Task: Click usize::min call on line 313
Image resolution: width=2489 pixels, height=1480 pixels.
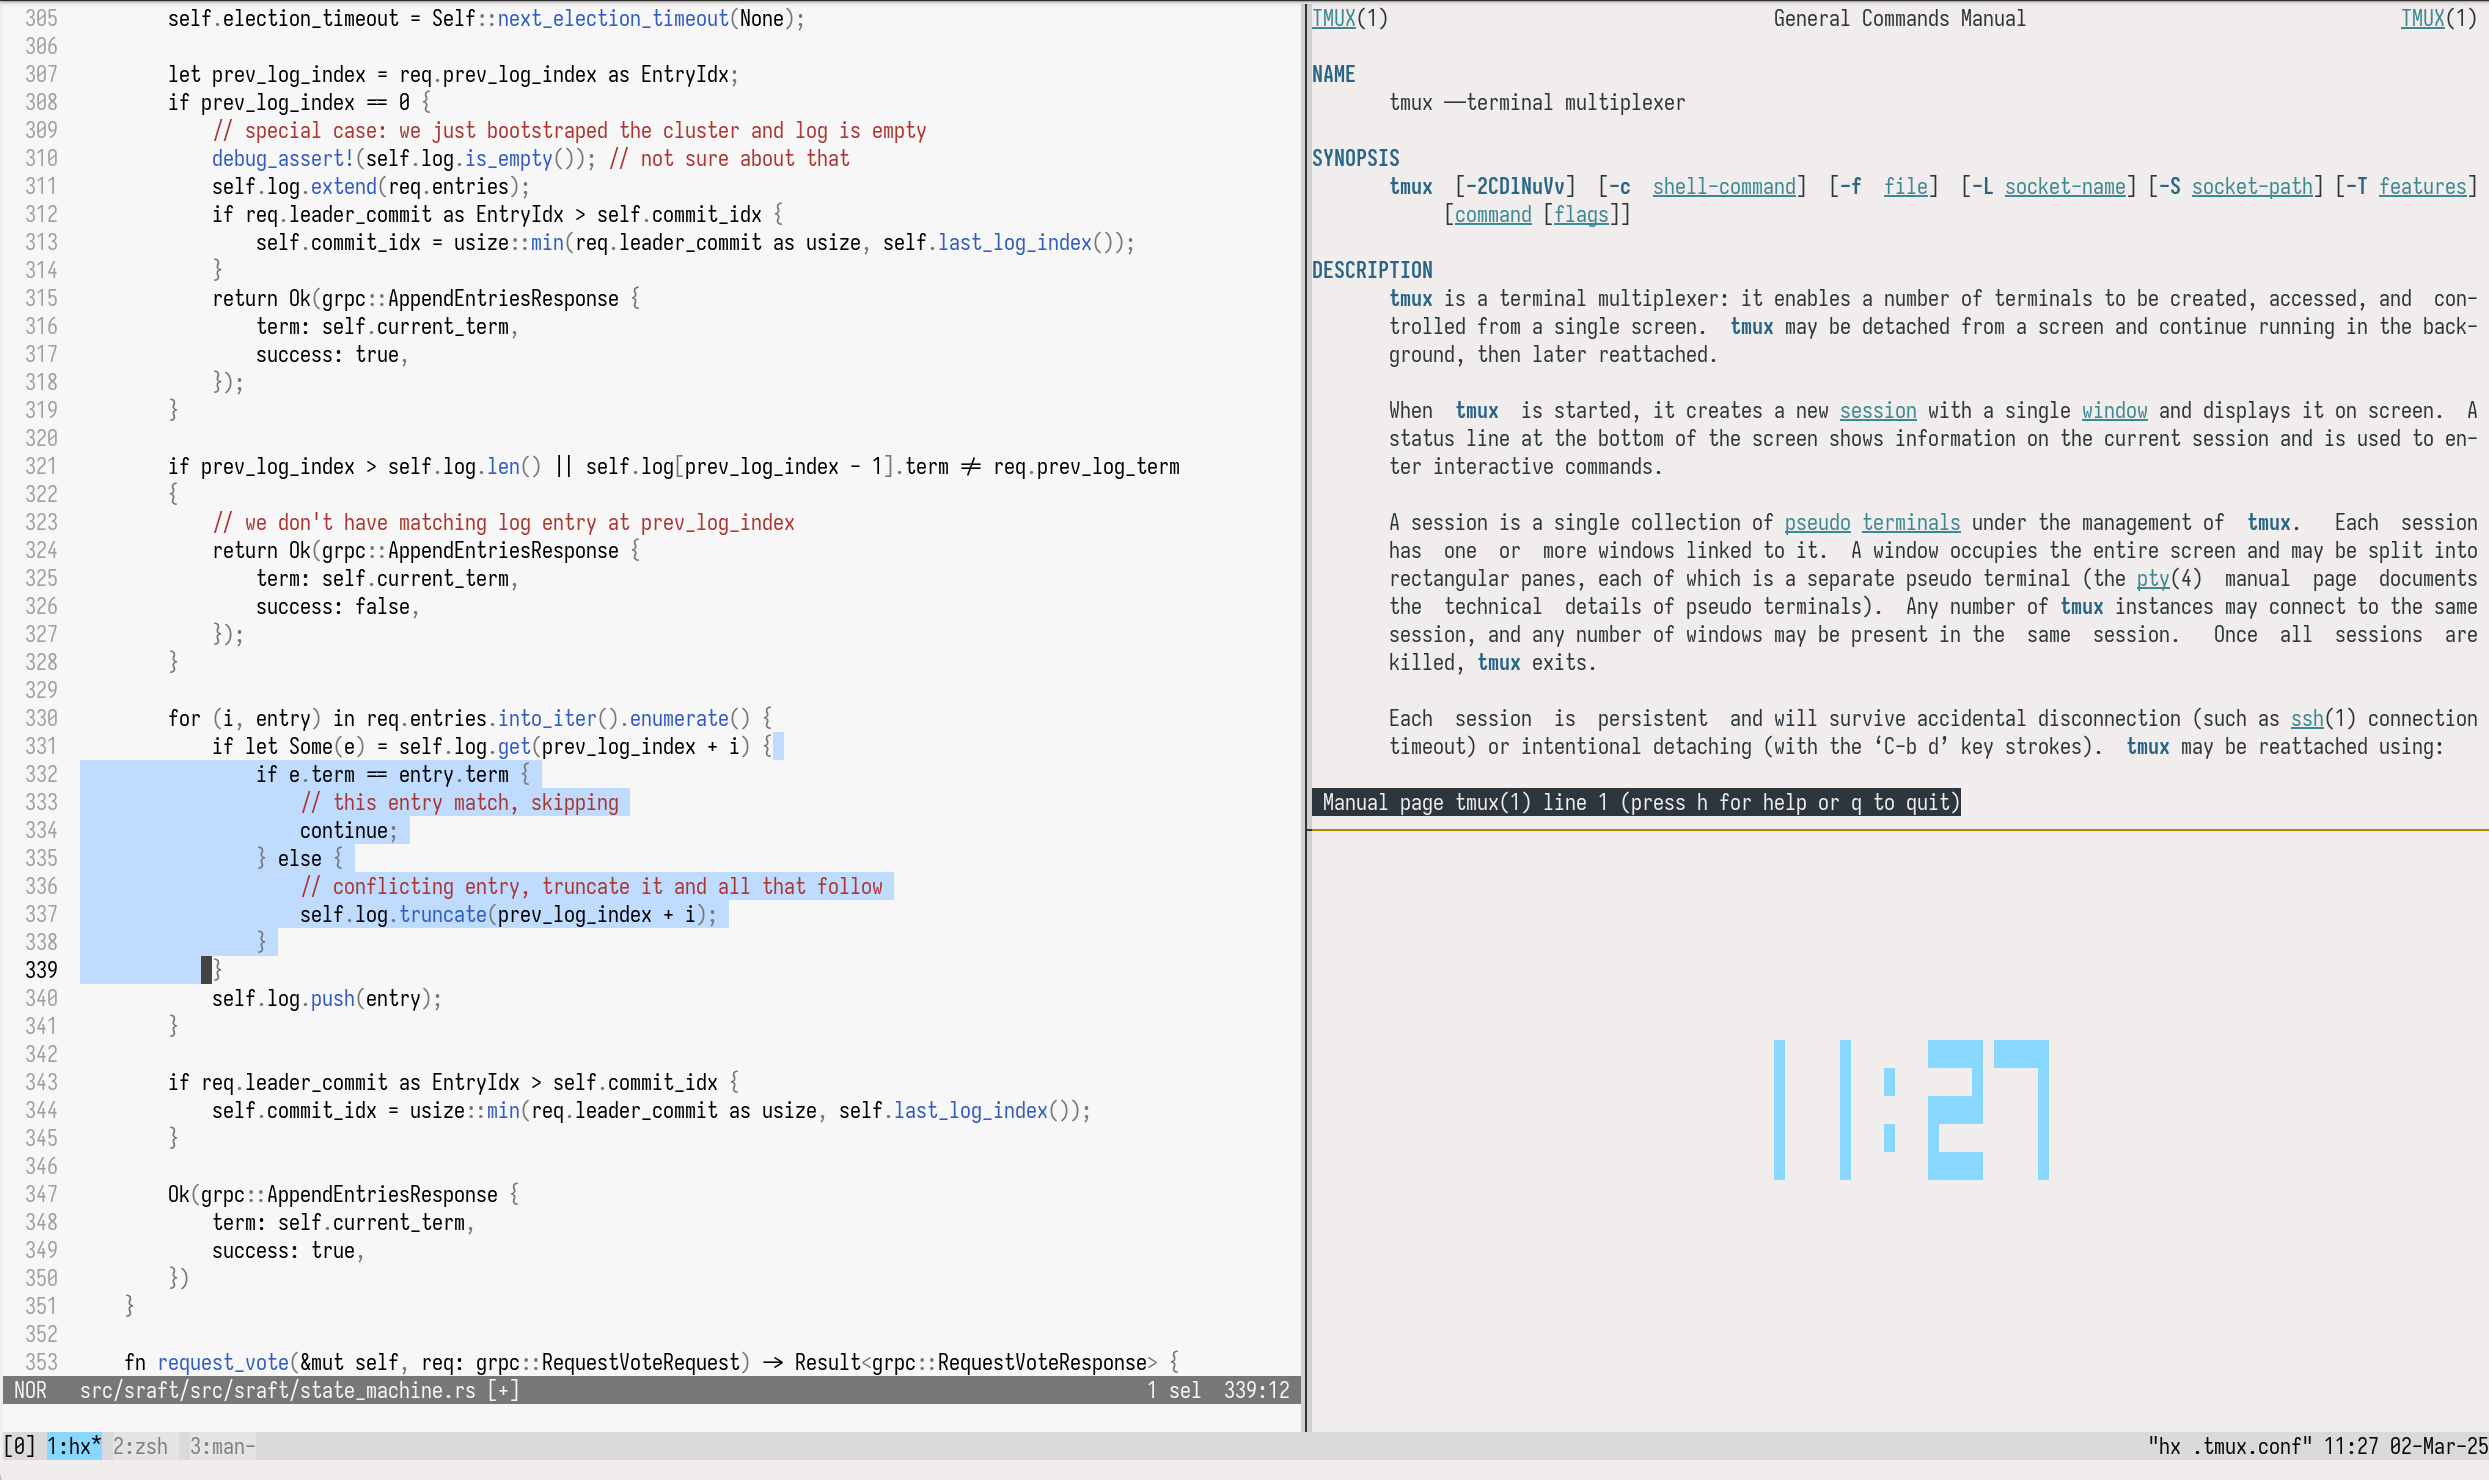Action: click(509, 242)
